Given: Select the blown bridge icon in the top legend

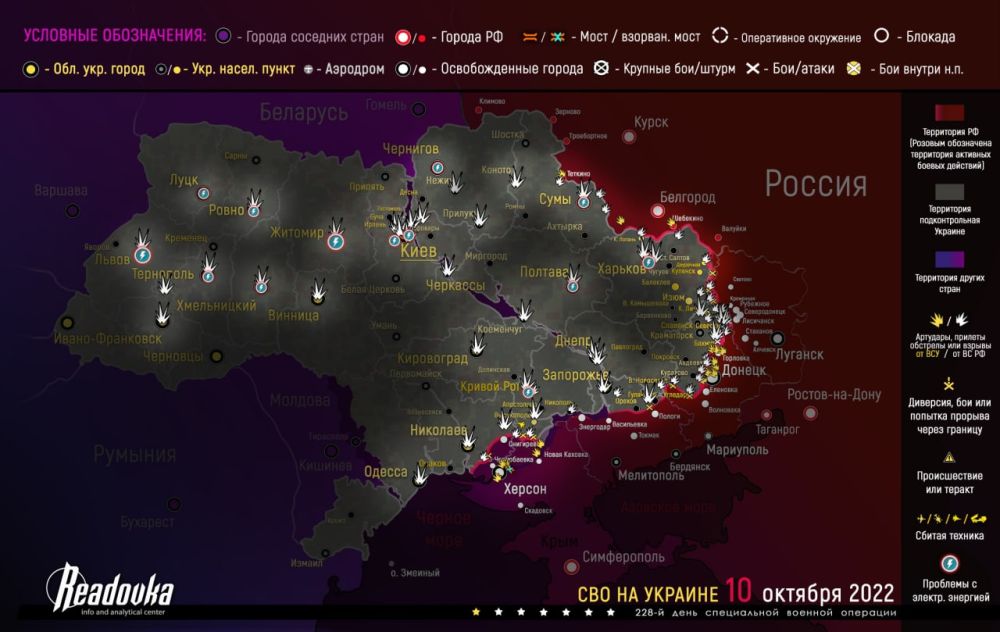Looking at the screenshot, I should tap(555, 35).
